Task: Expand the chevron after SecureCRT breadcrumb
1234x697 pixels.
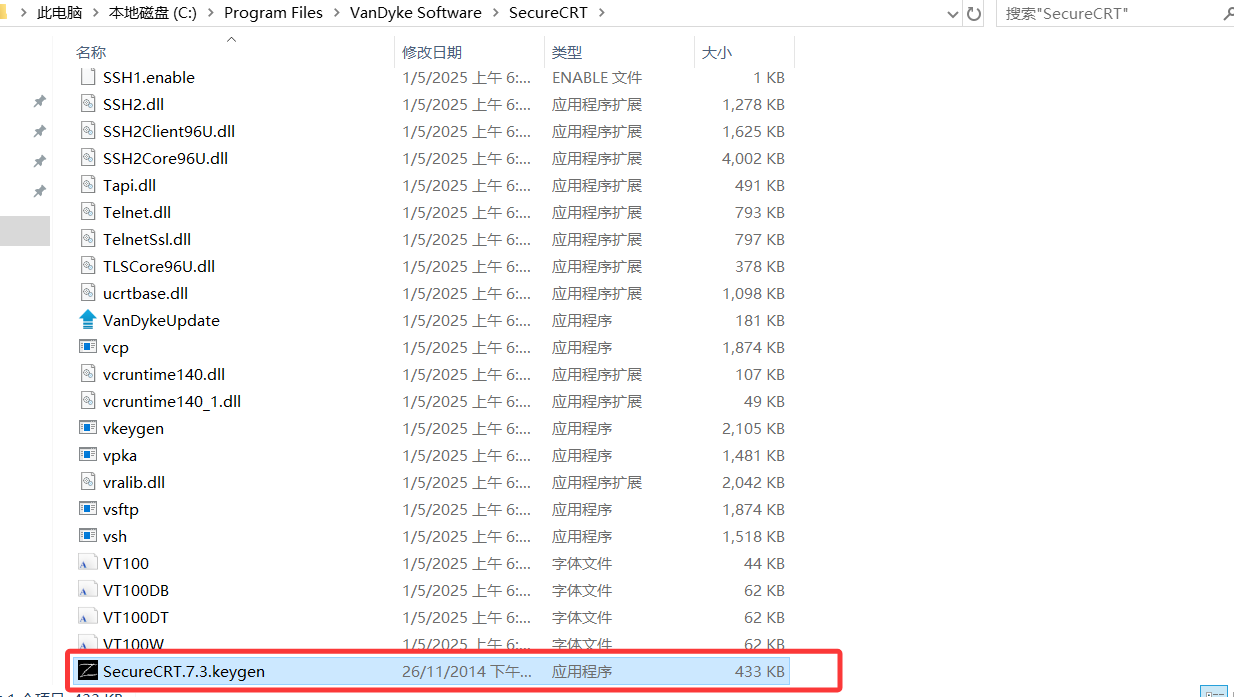Action: coord(601,13)
